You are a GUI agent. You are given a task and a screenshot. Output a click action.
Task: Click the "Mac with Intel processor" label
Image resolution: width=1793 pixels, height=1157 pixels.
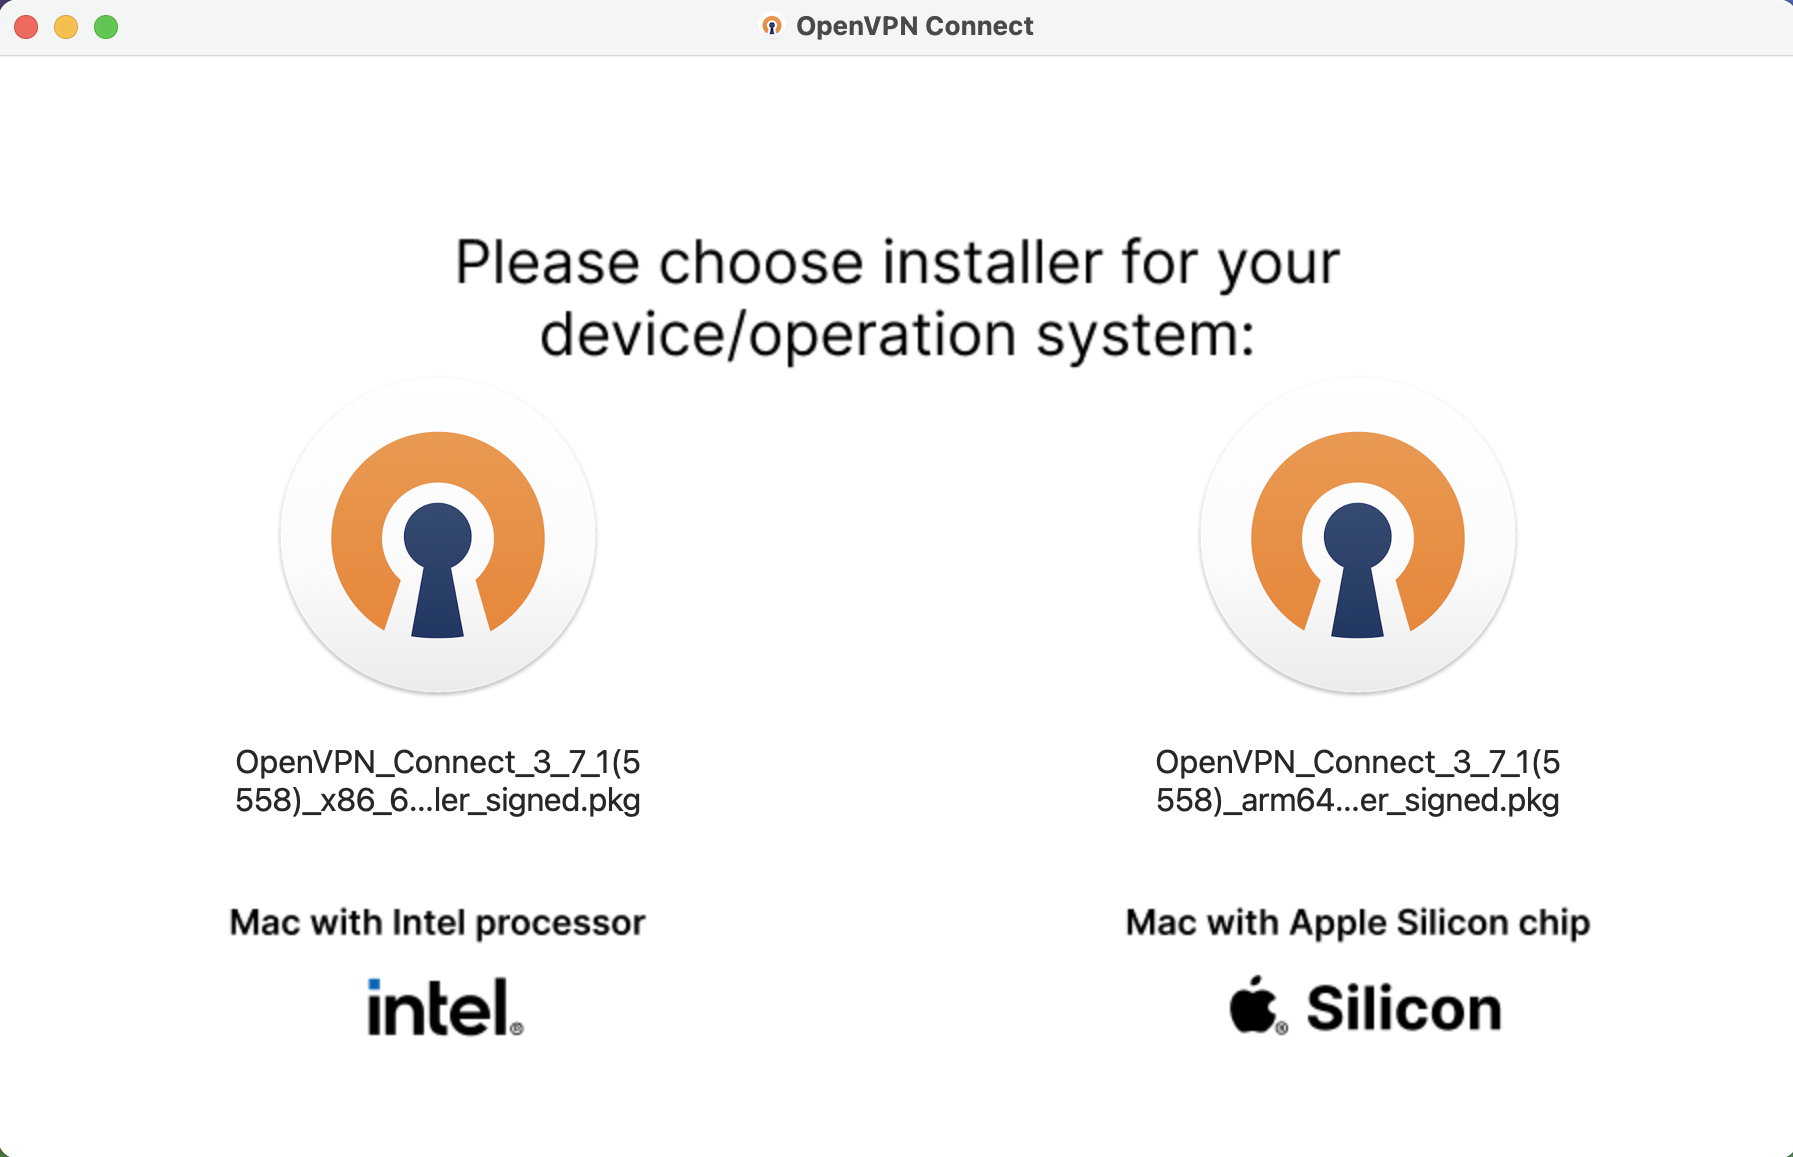point(438,922)
